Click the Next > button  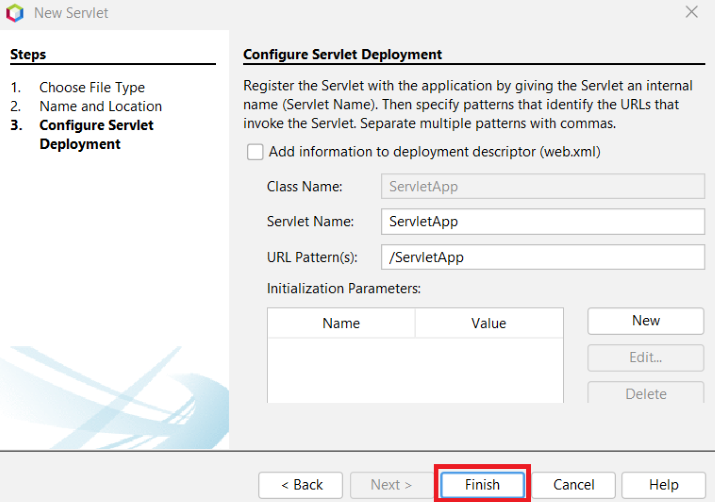(391, 485)
